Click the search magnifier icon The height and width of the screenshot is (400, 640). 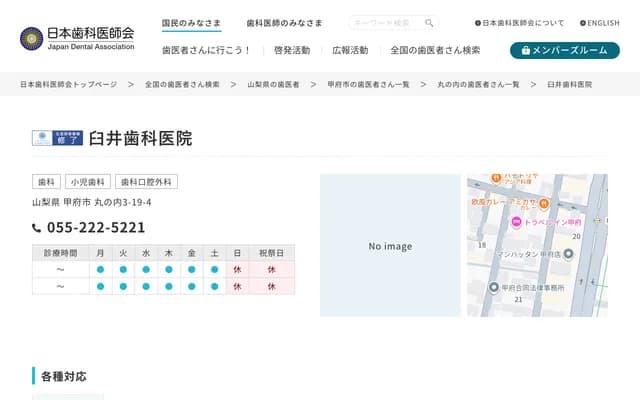[x=429, y=22]
